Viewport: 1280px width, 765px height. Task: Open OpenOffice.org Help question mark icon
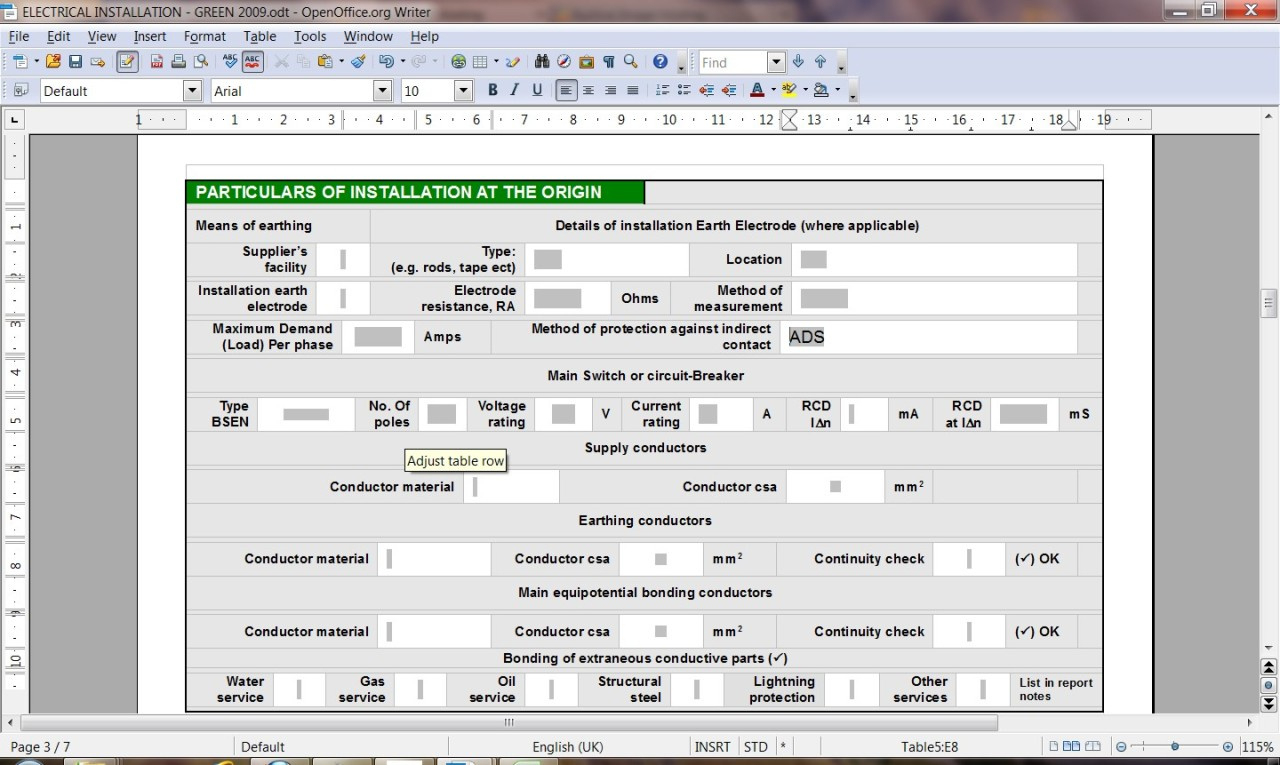660,62
